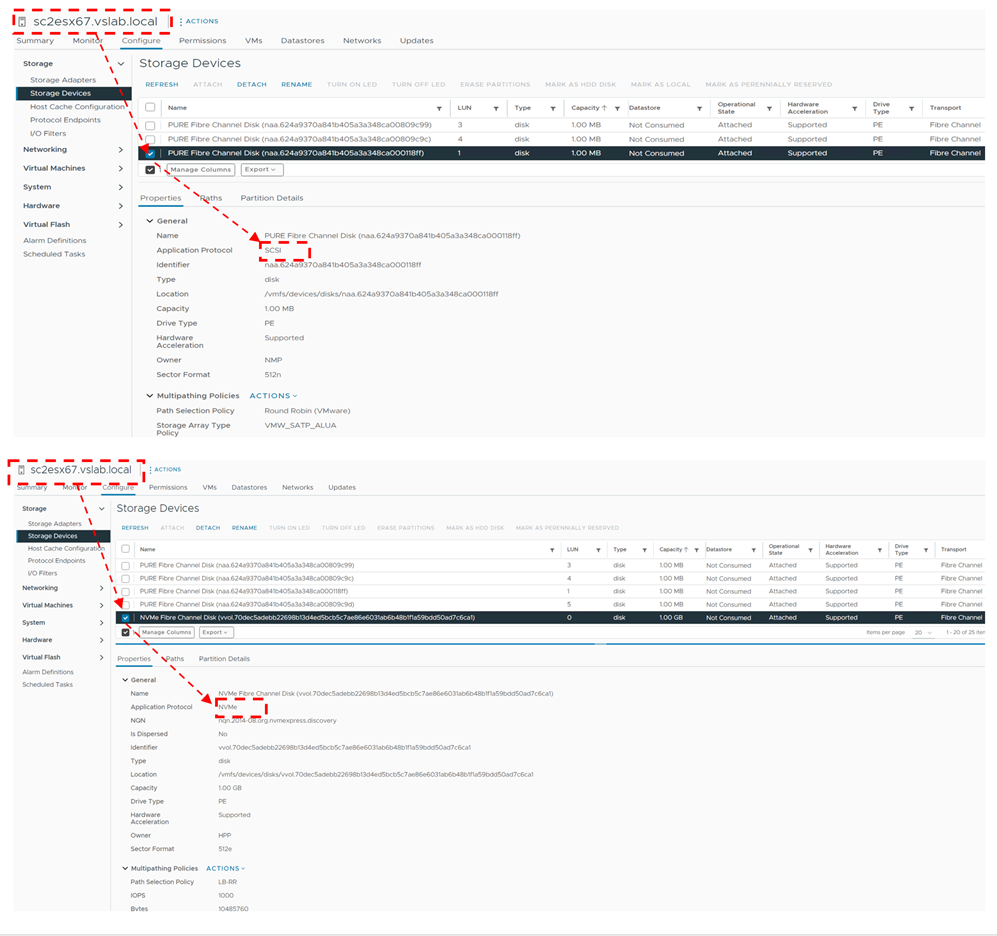997x936 pixels.
Task: Click Manage Columns button, lower screenshot
Action: [x=166, y=633]
